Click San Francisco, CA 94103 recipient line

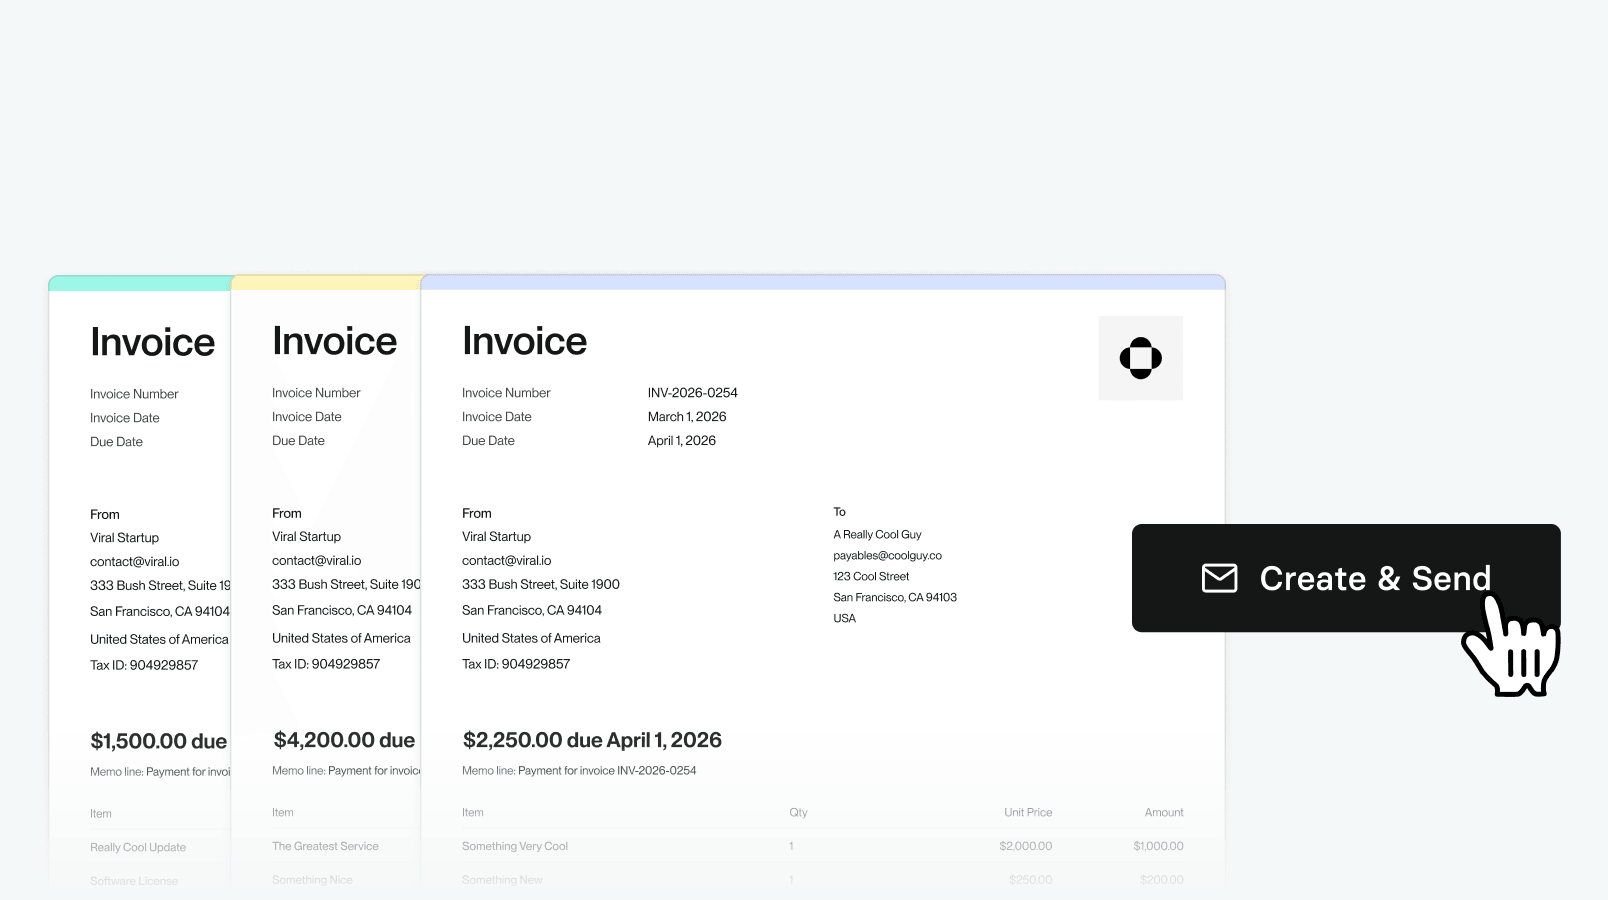click(895, 598)
